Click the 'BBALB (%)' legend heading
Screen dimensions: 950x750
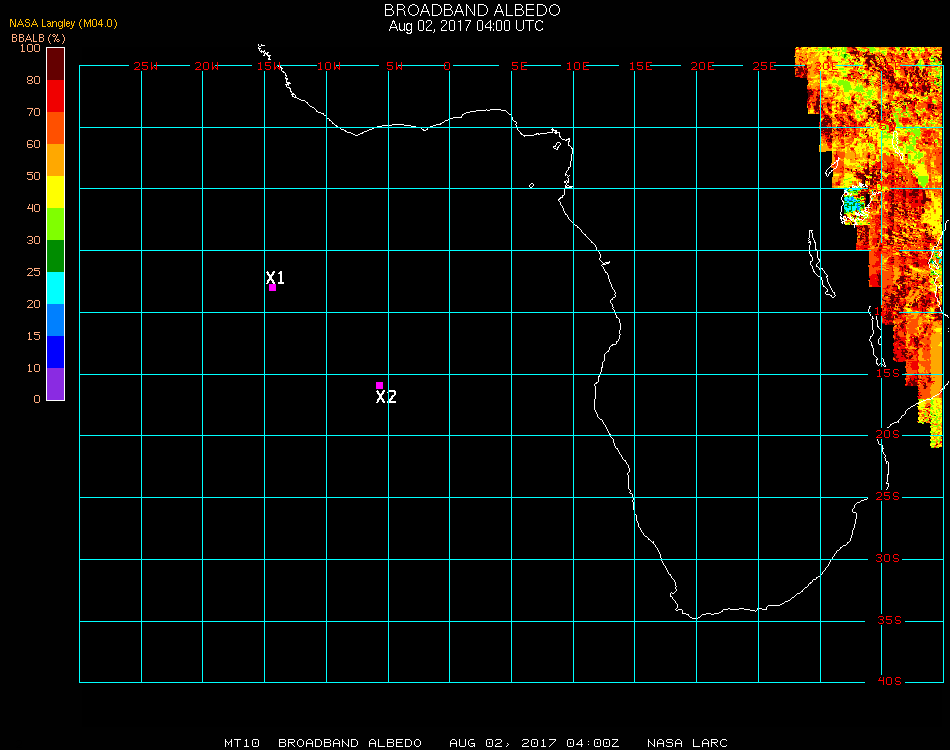[38, 38]
